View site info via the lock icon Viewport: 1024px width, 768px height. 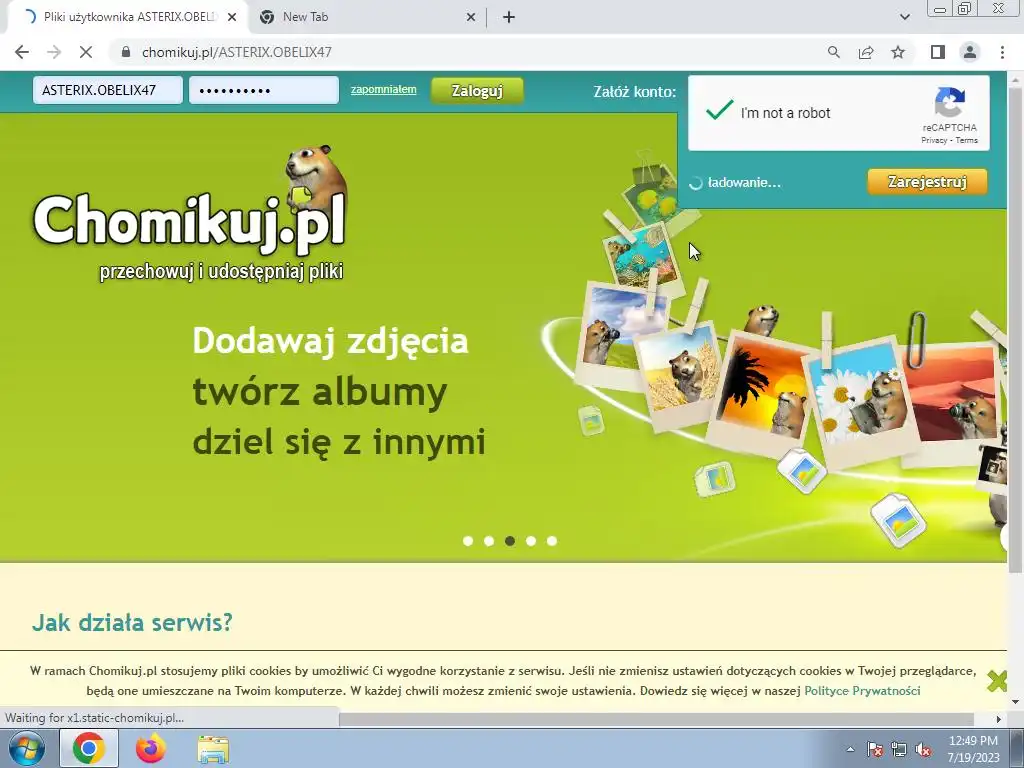[126, 52]
